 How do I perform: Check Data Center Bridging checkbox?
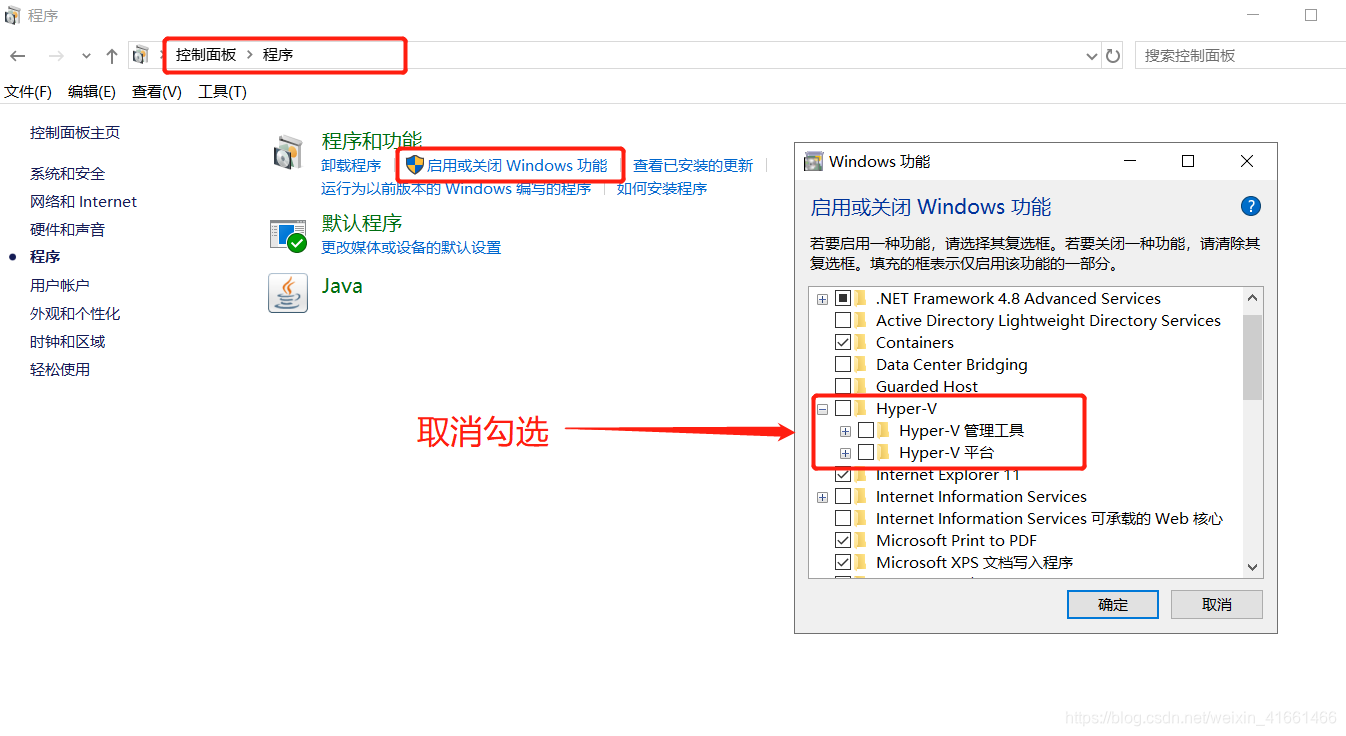(843, 365)
